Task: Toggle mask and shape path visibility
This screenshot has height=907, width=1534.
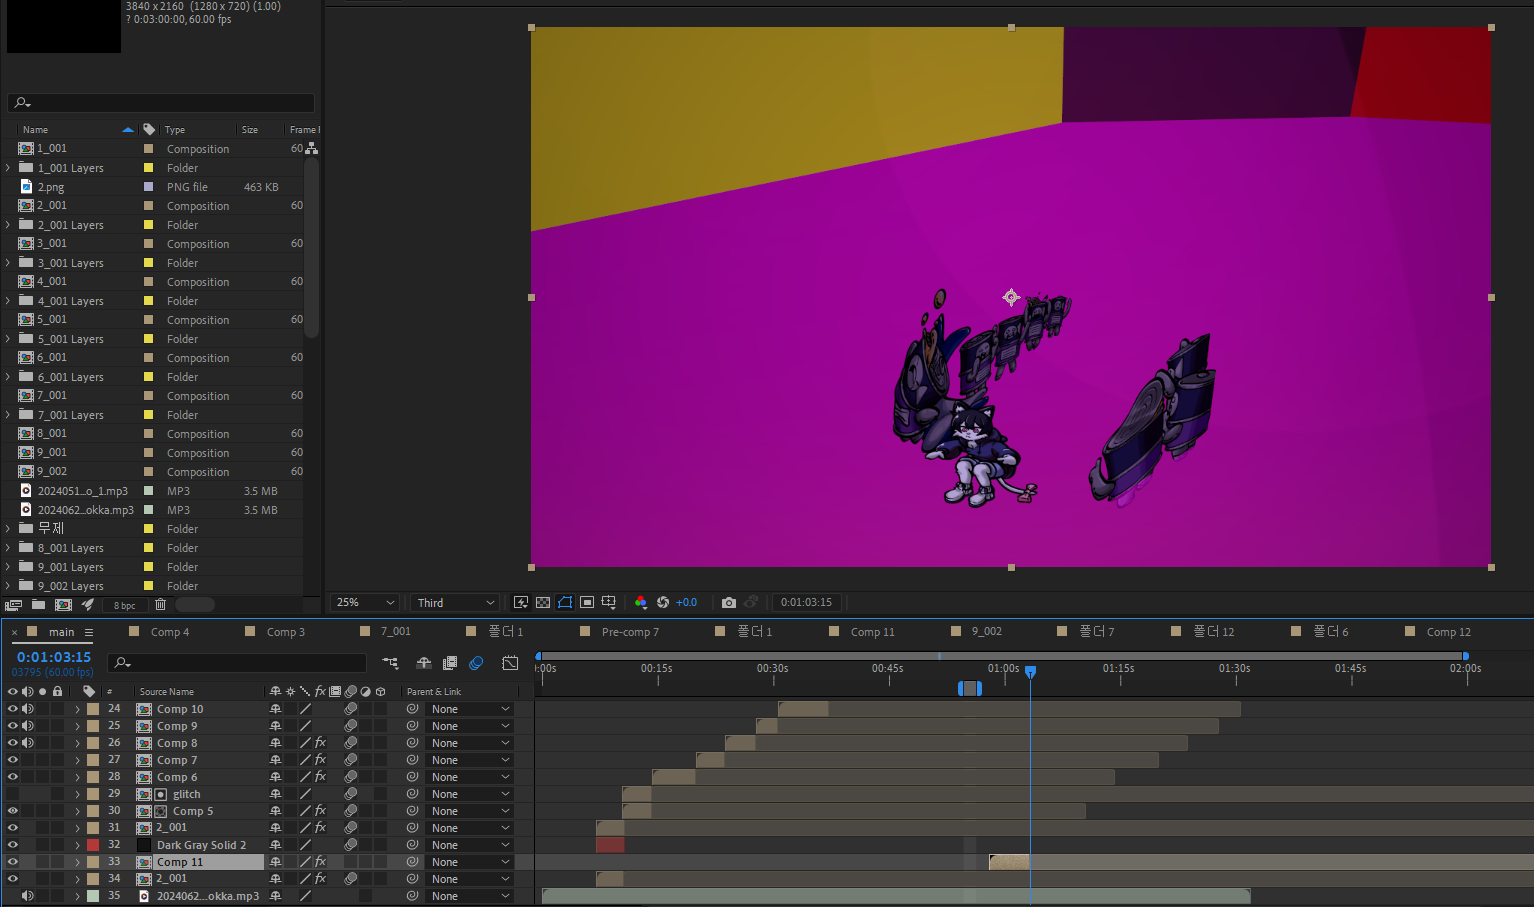Action: (x=565, y=602)
